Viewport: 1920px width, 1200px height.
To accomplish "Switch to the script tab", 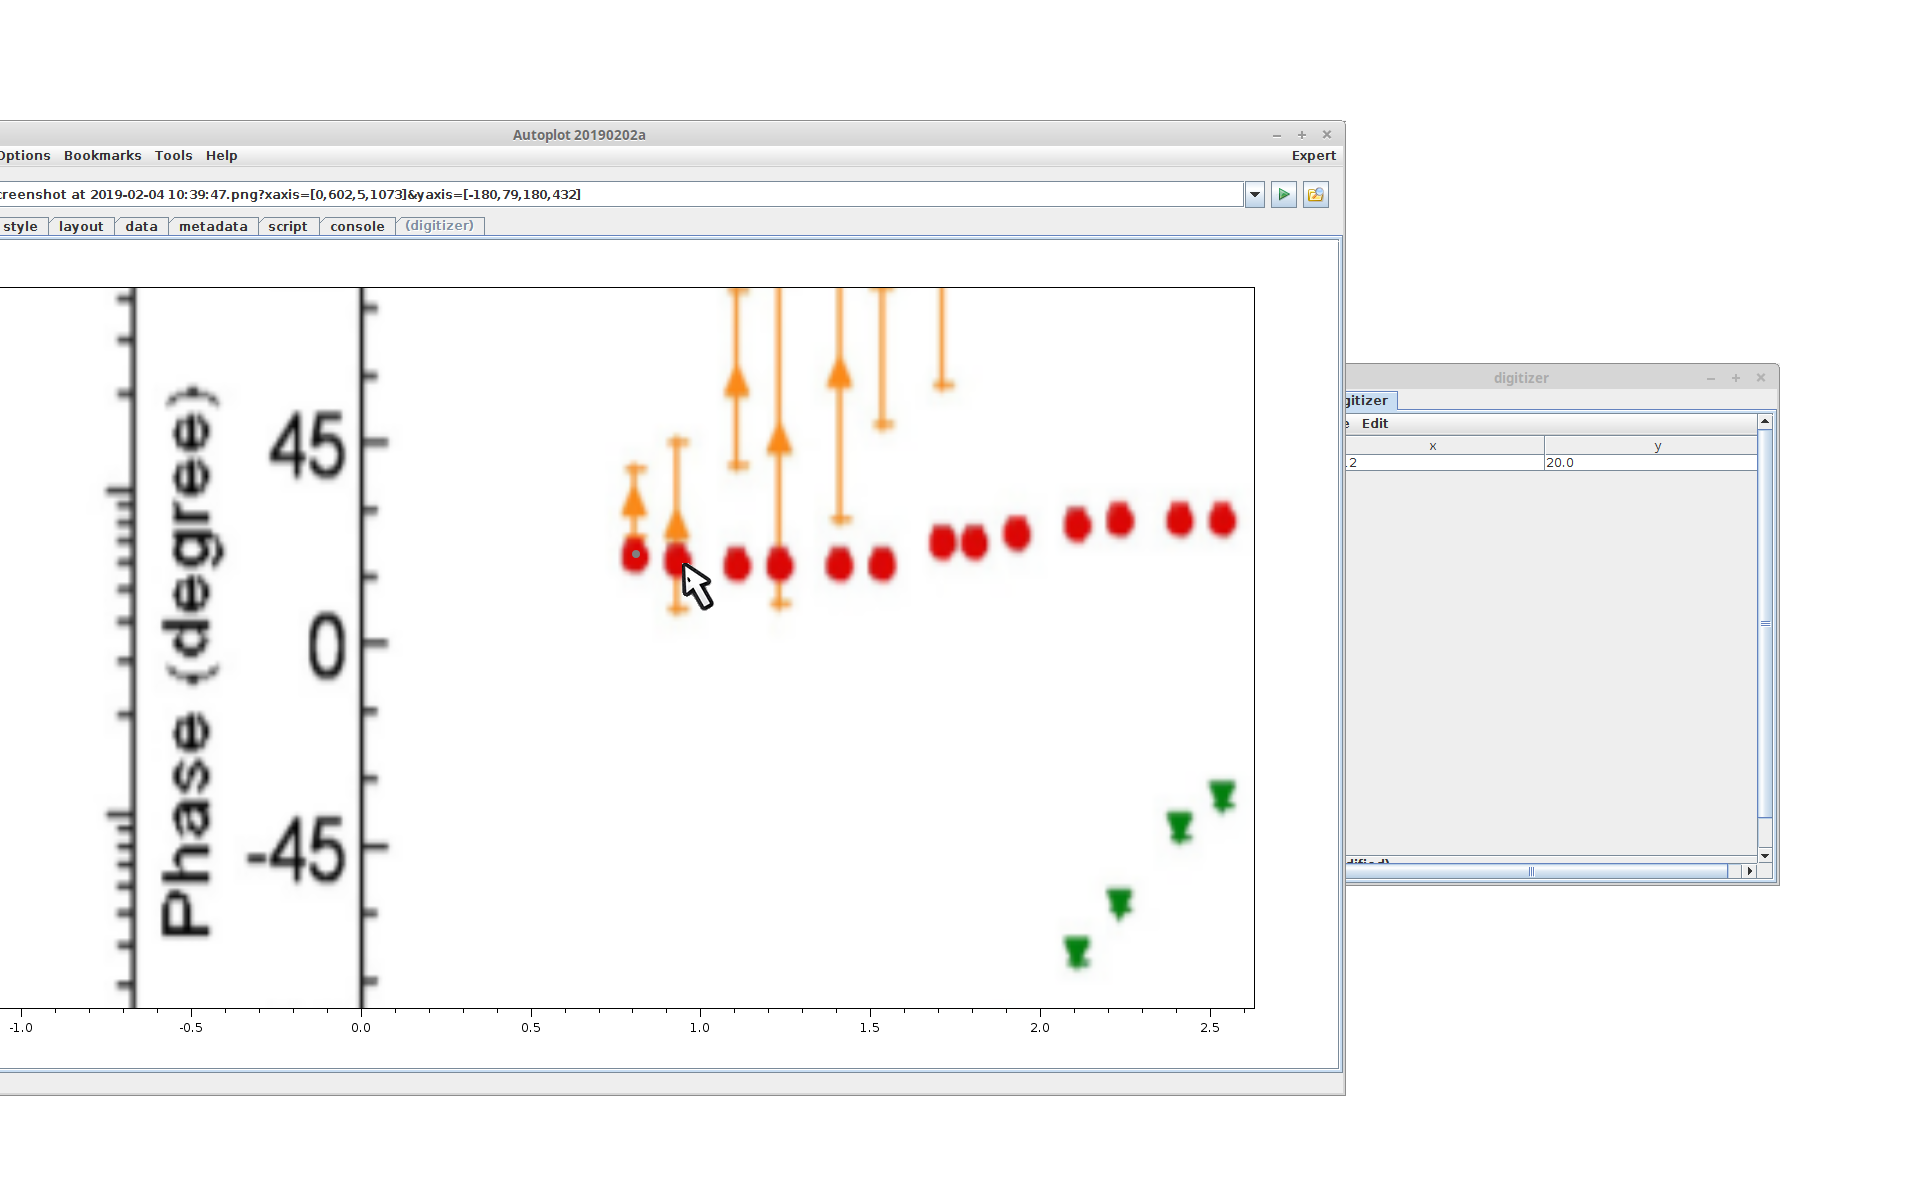I will pos(287,227).
